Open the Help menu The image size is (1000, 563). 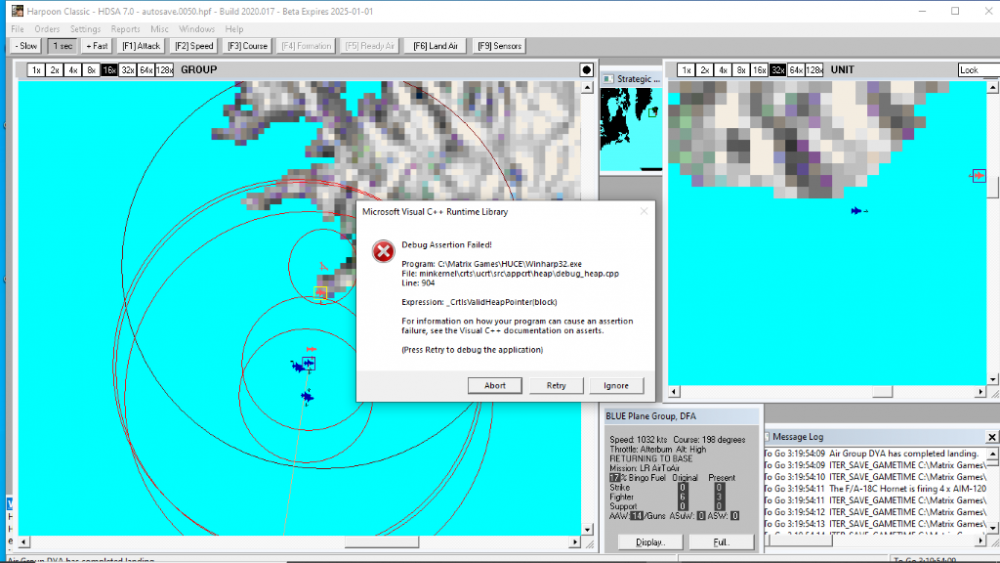point(234,29)
